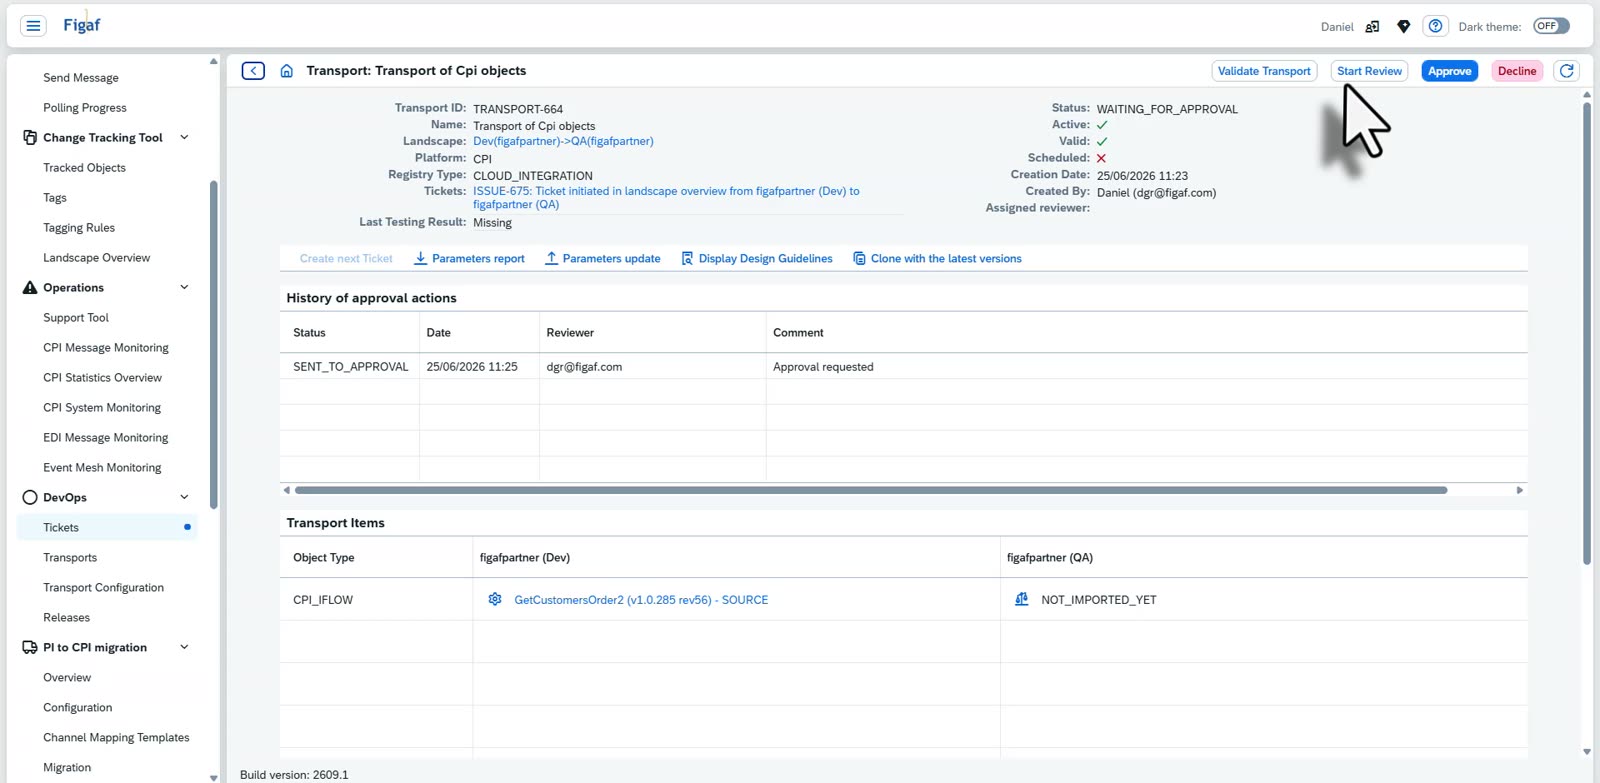This screenshot has width=1600, height=783.
Task: Approve the transport
Action: coord(1449,71)
